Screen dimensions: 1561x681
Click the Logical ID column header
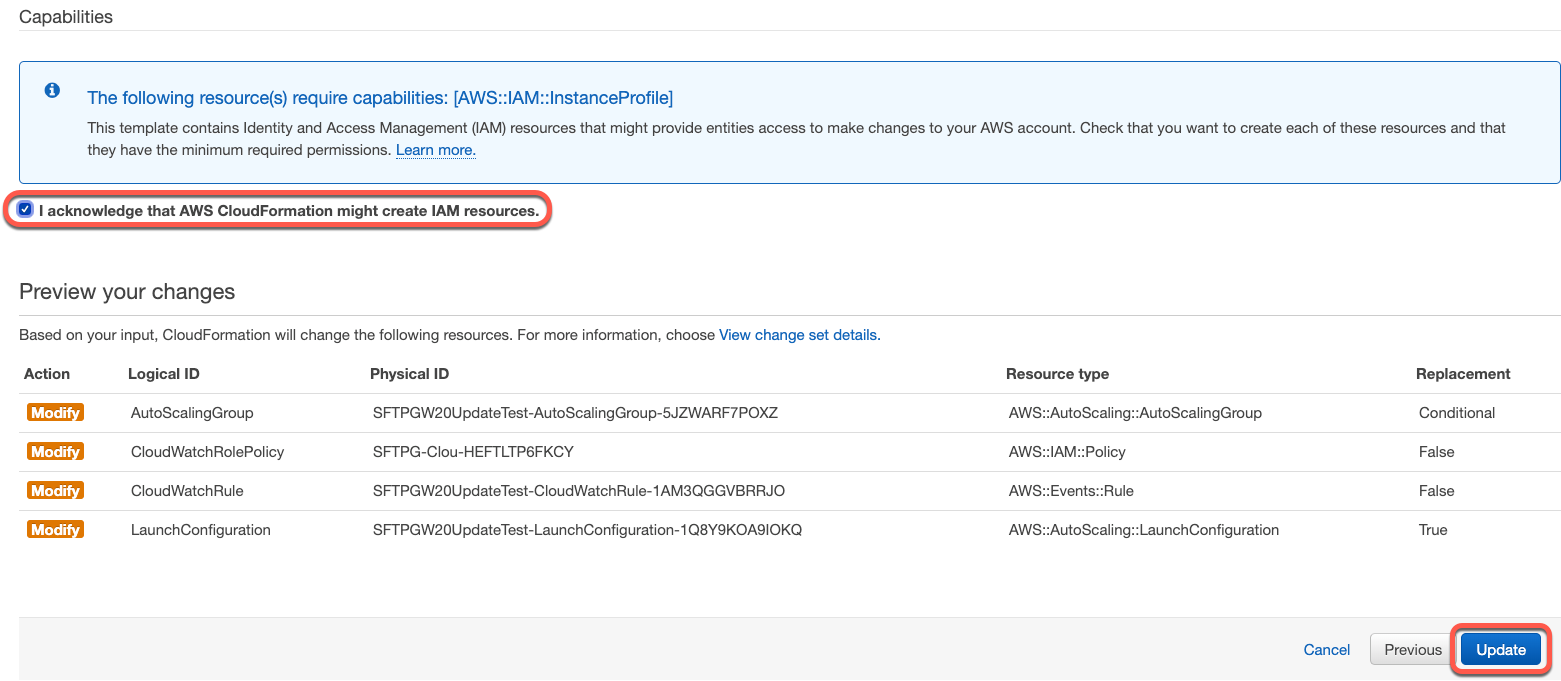click(x=164, y=374)
